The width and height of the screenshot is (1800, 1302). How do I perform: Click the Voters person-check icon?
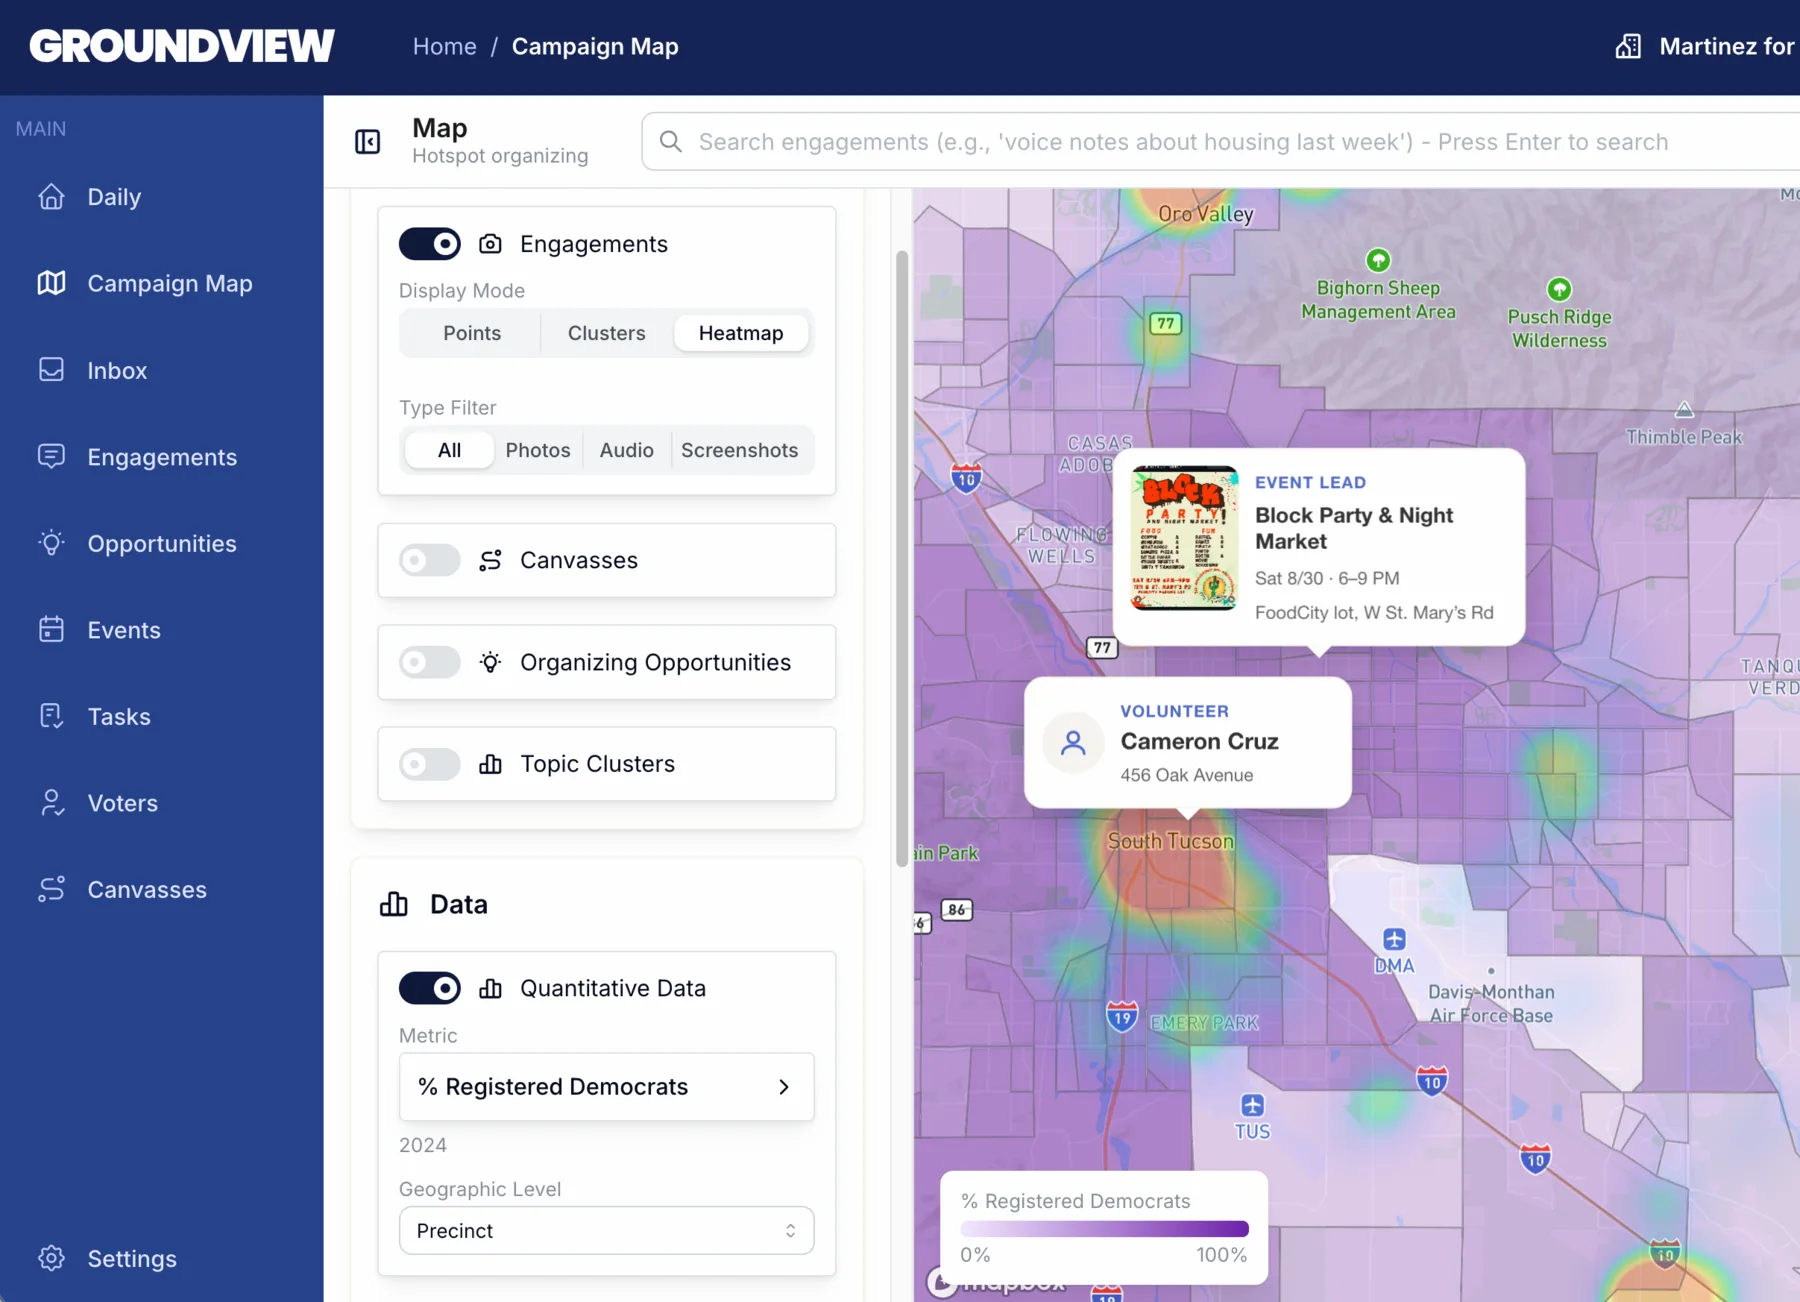pos(51,803)
